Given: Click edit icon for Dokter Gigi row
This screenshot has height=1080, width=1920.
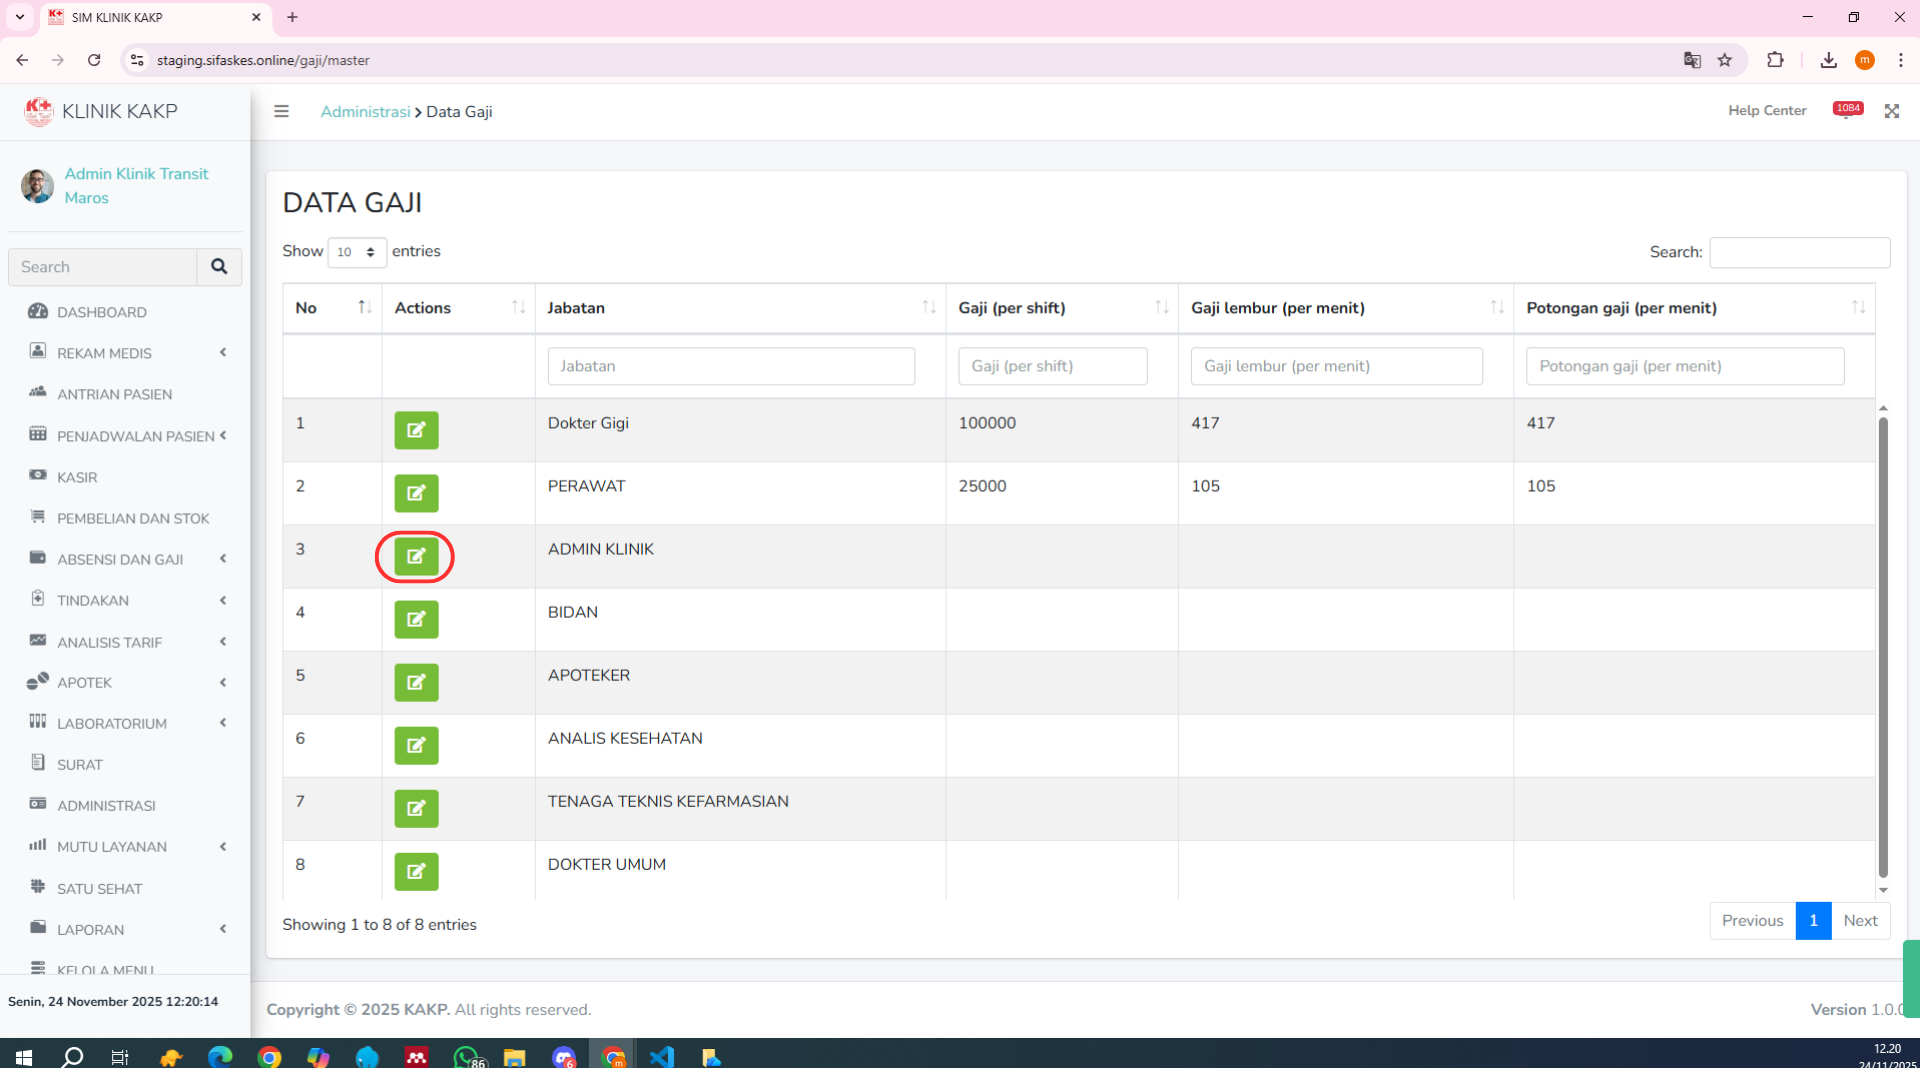Looking at the screenshot, I should [416, 430].
